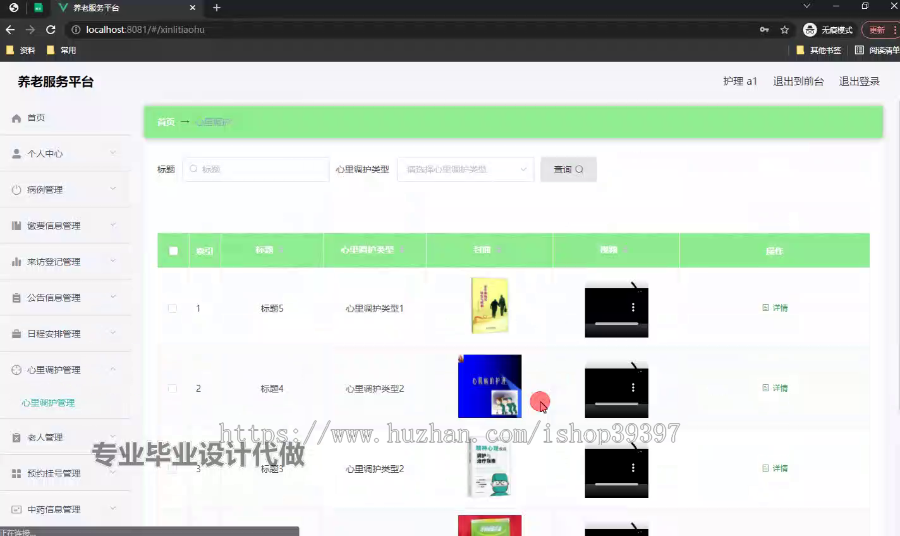Click the 索引 column header

click(204, 251)
